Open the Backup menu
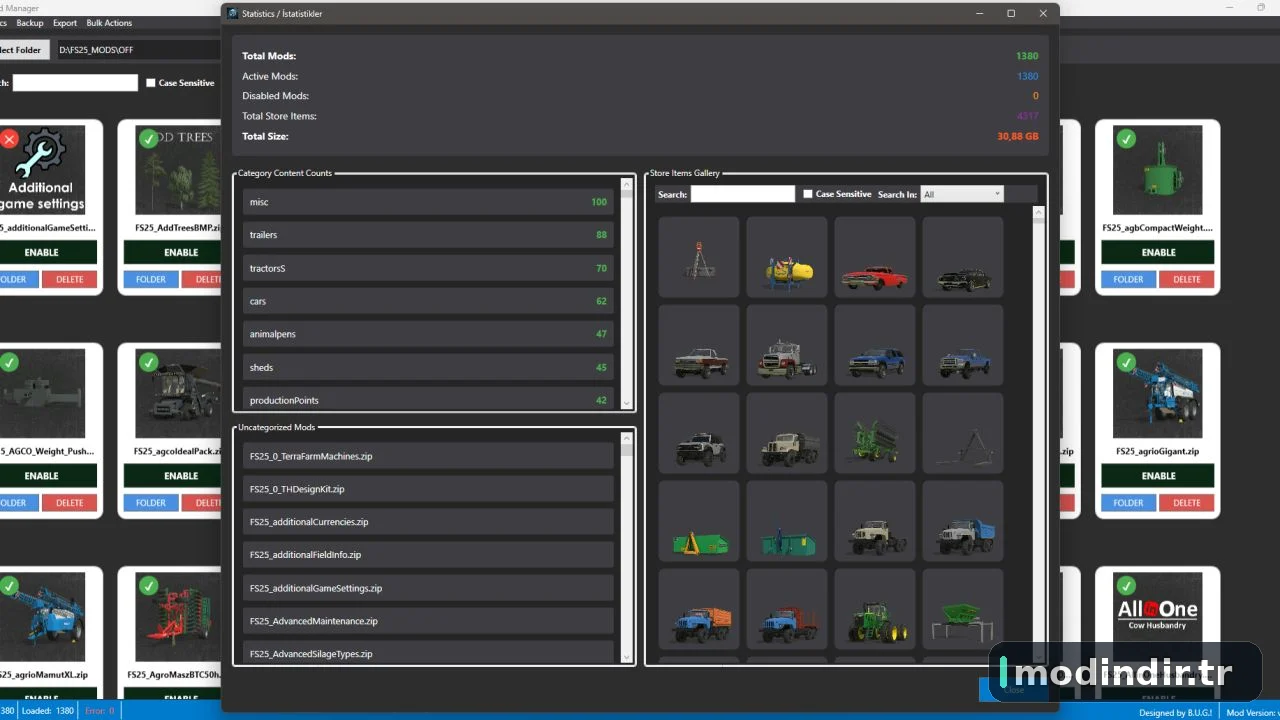The image size is (1280, 720). 30,23
